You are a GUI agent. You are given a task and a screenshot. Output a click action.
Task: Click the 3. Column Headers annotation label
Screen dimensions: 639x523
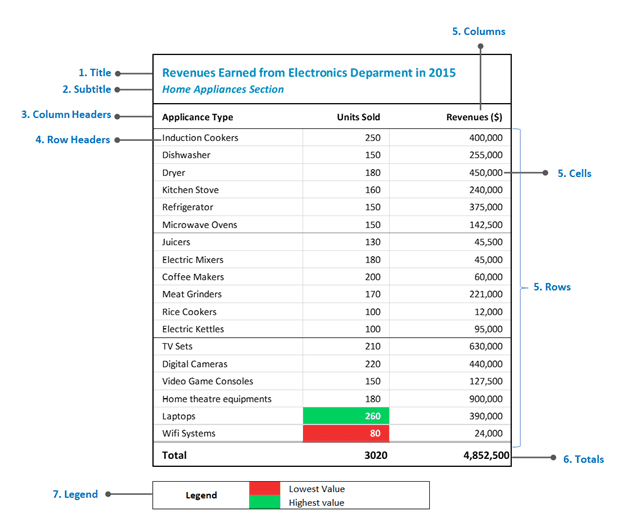pos(66,115)
